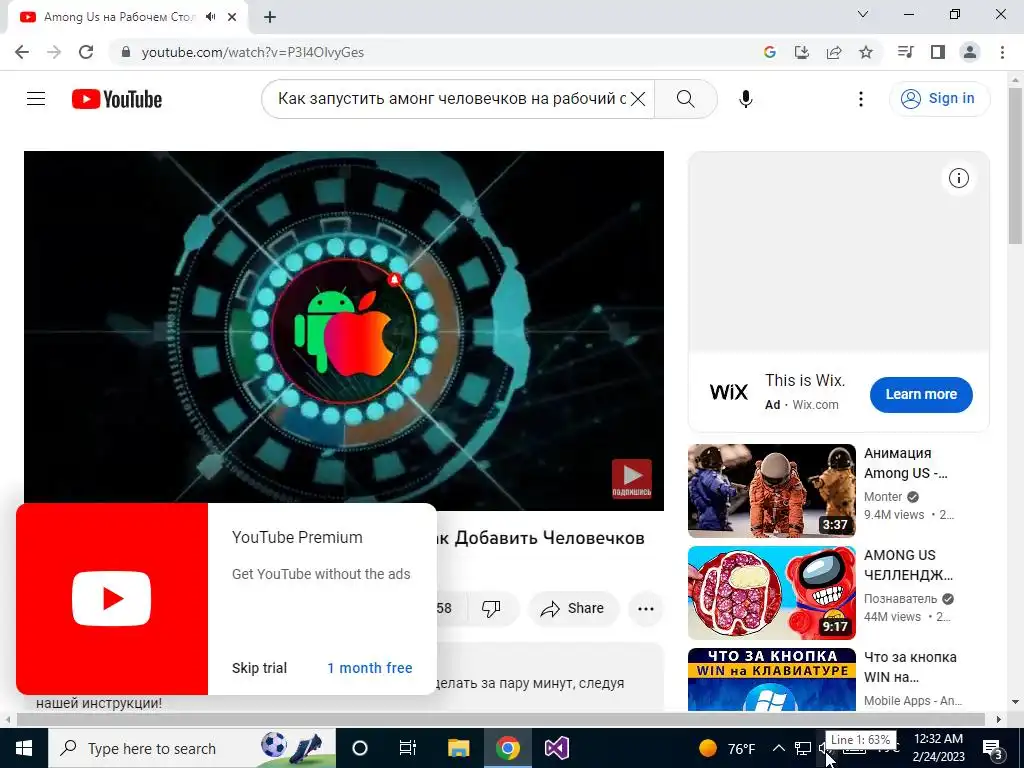The height and width of the screenshot is (768, 1024).
Task: Click the magnifier search button
Action: click(686, 99)
